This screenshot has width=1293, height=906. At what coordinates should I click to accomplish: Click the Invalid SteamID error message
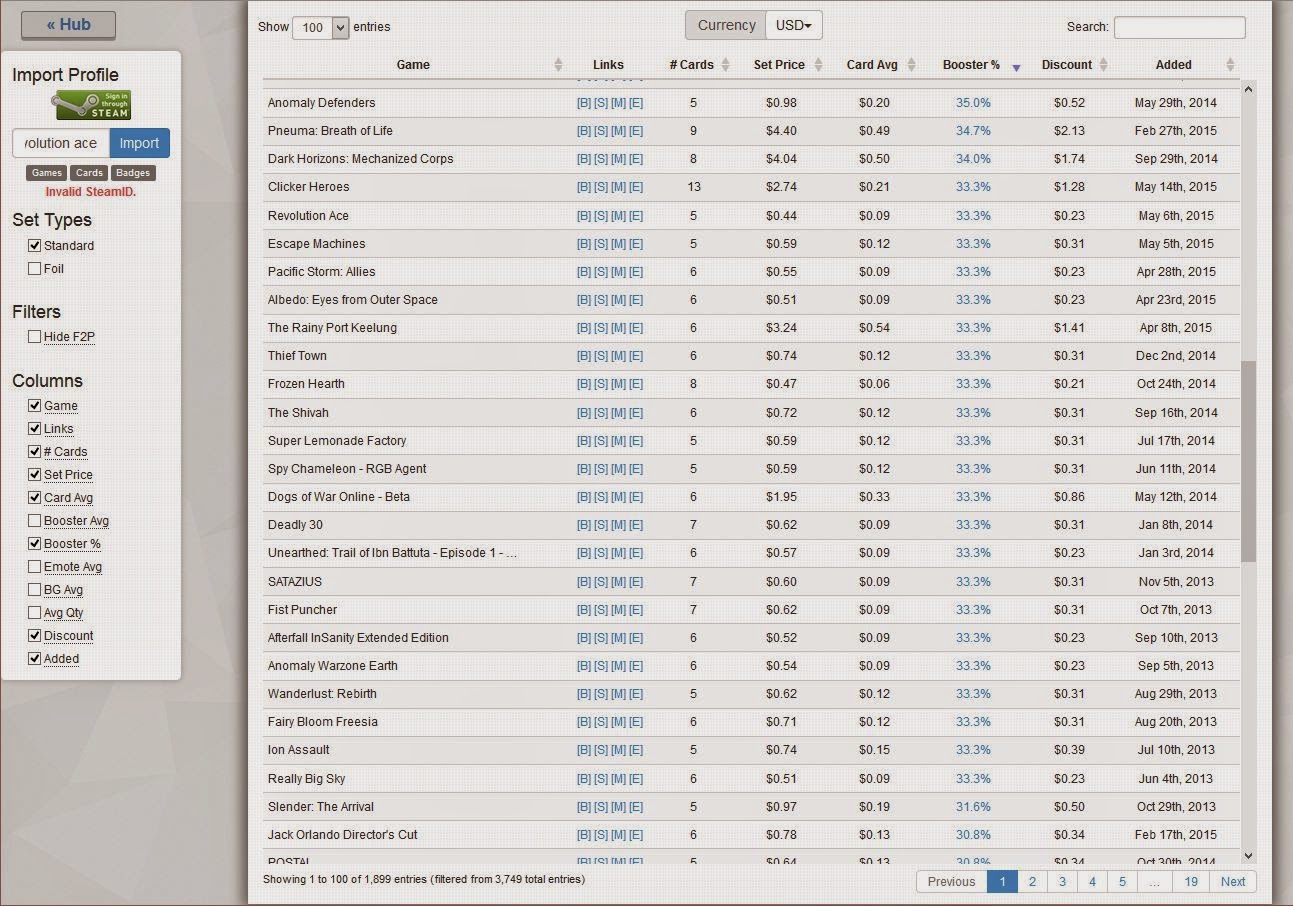pyautogui.click(x=91, y=192)
